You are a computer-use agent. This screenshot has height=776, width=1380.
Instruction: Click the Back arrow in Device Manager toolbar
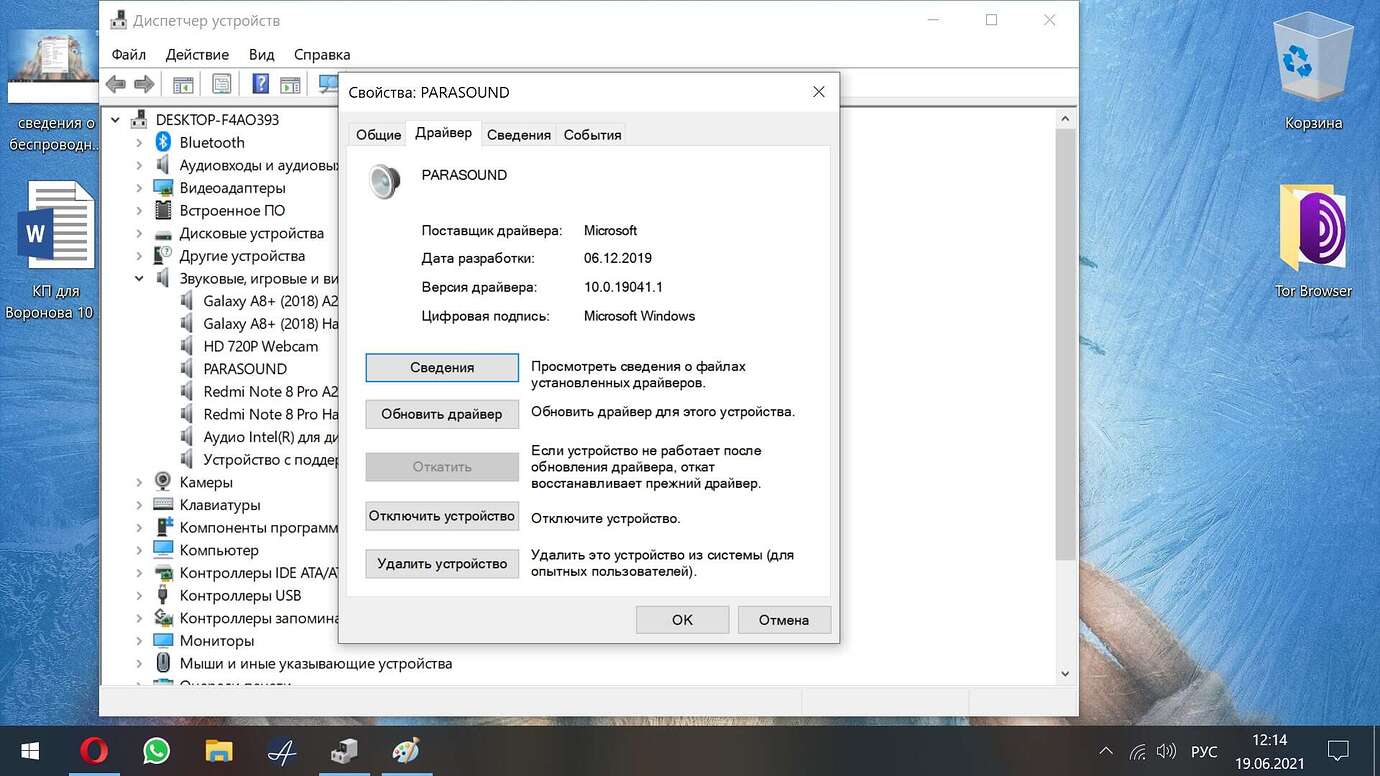click(116, 85)
